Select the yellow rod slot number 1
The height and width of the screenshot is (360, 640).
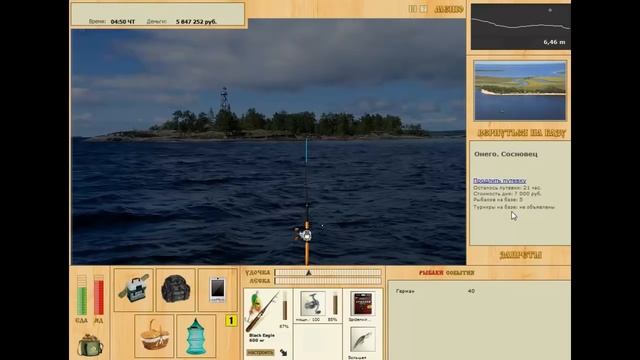tap(231, 320)
